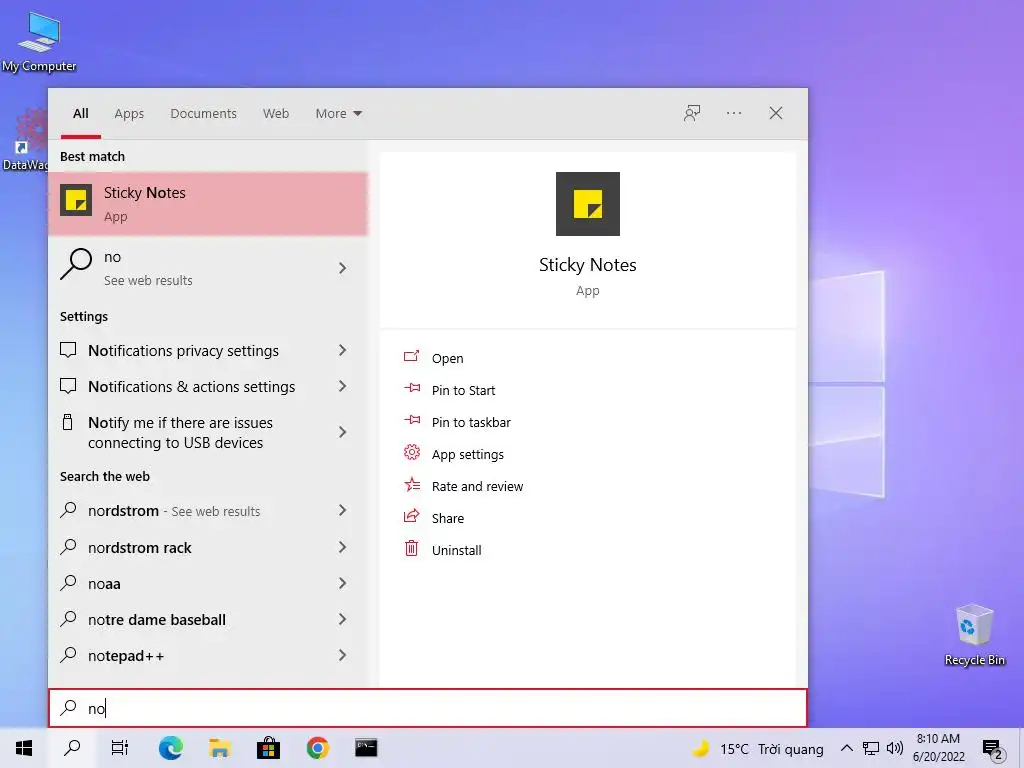Launch Google Chrome from taskbar
1024x768 pixels.
tap(317, 748)
